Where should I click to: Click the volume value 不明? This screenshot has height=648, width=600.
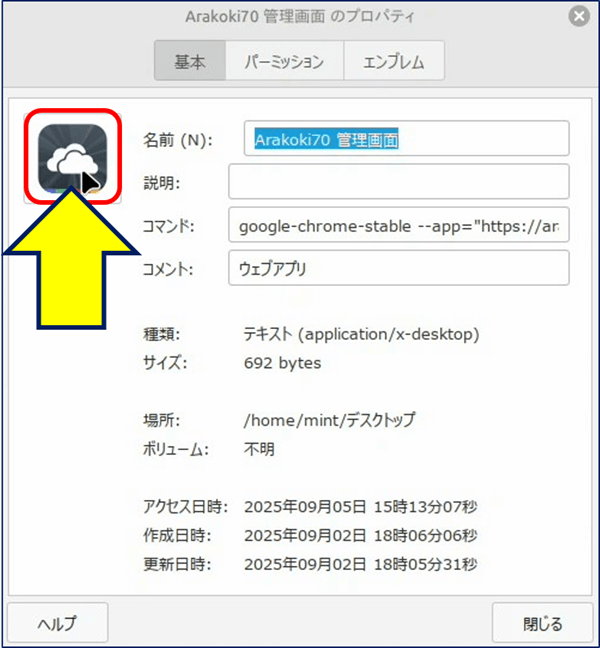pos(259,449)
